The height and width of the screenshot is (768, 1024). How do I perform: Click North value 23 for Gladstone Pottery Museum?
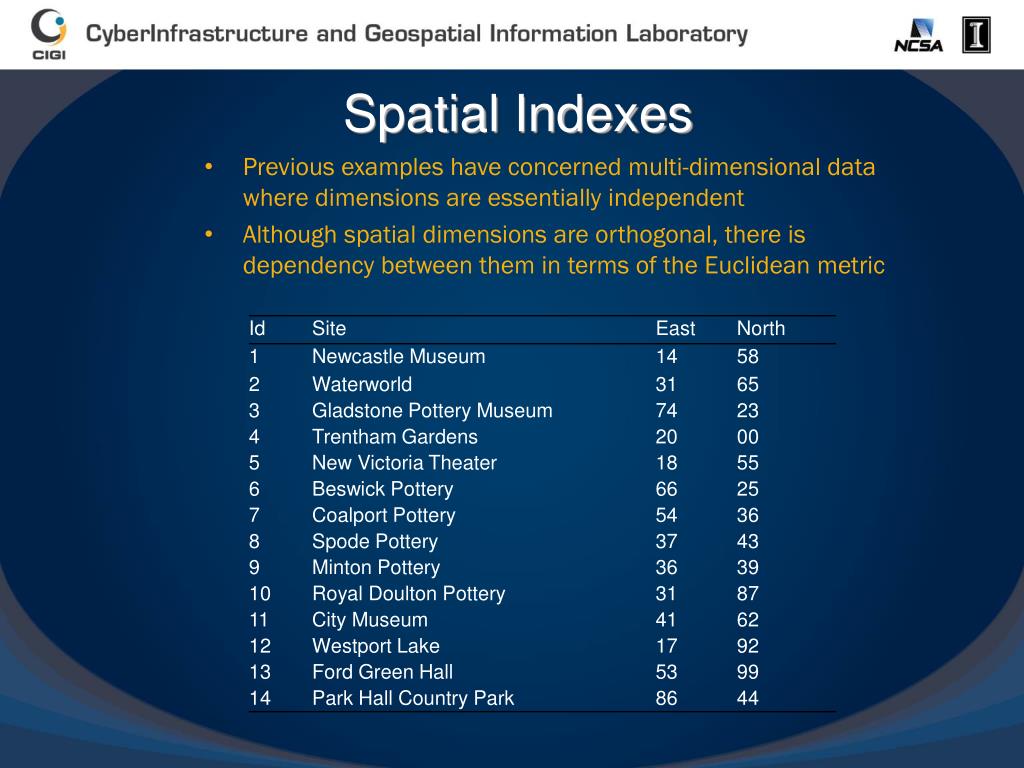tap(748, 411)
